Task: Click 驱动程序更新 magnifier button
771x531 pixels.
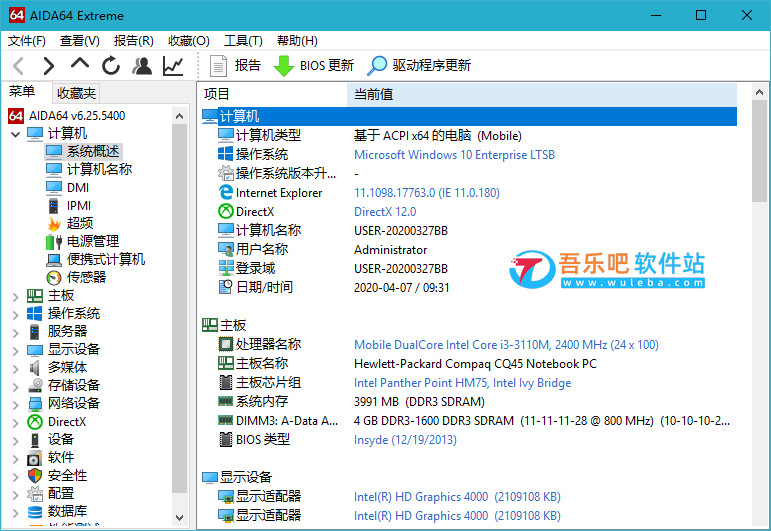Action: click(419, 65)
